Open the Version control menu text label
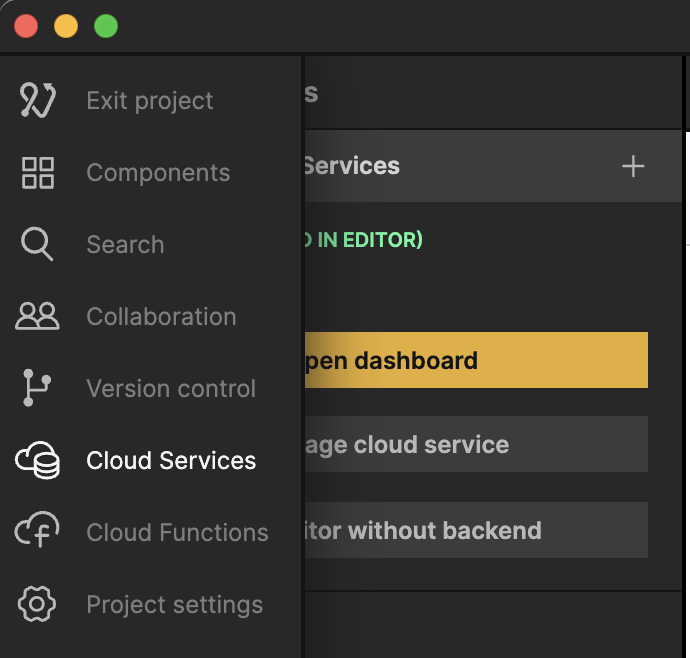 coord(171,389)
